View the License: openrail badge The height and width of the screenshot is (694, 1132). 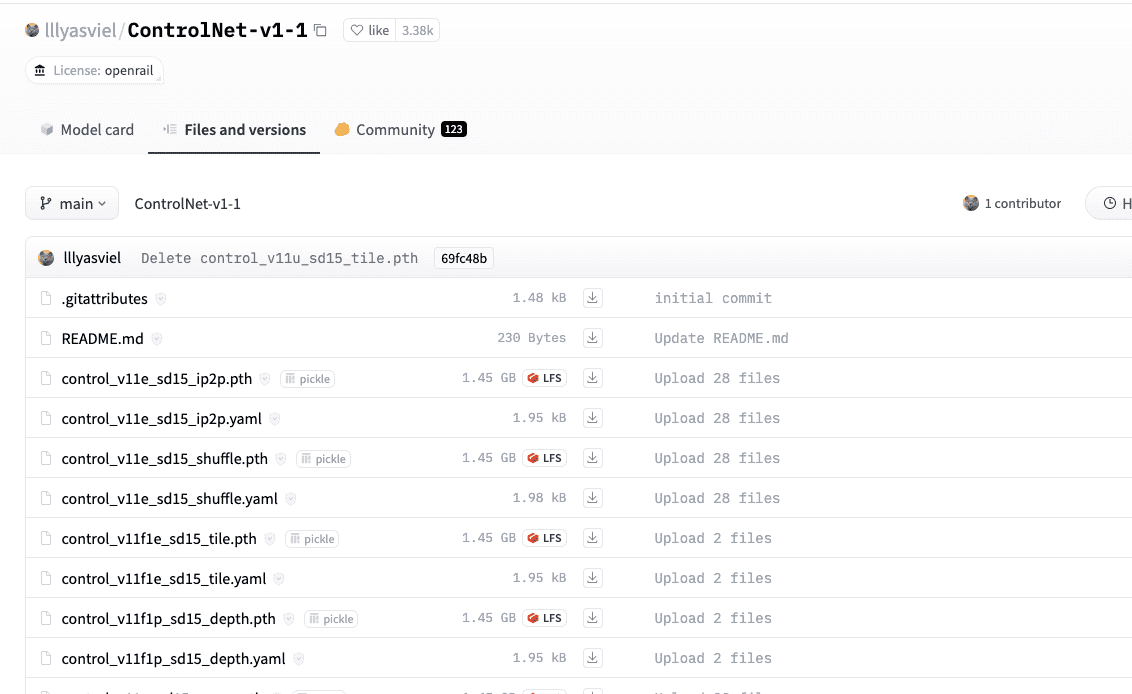94,70
